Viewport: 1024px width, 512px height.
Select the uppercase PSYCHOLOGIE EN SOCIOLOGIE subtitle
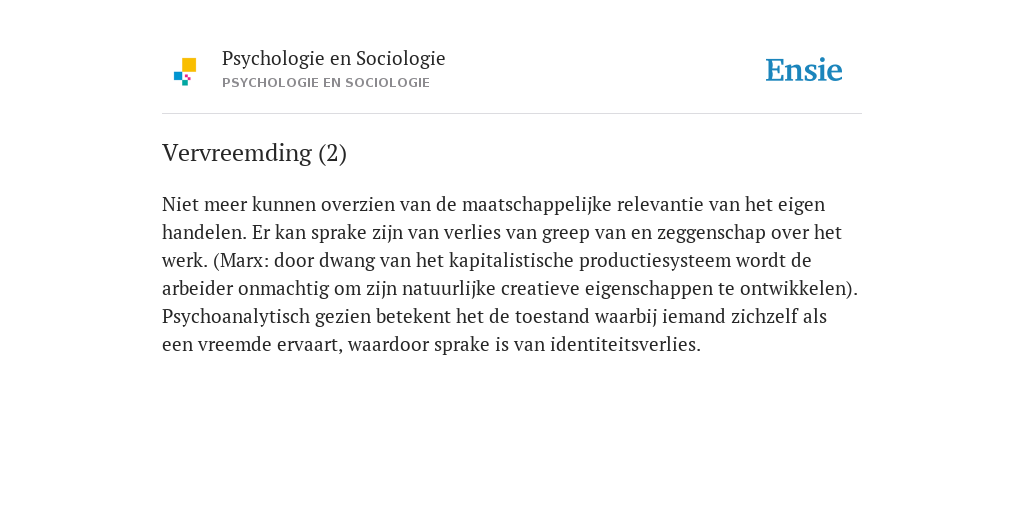click(326, 83)
